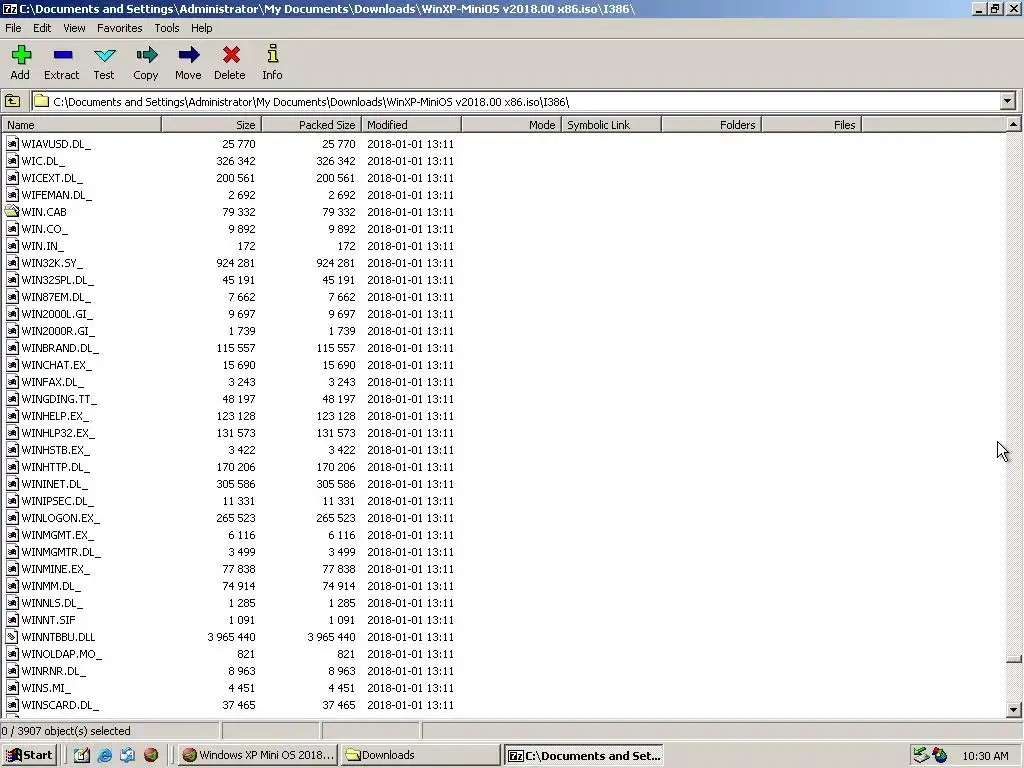Click the WINSCARD.DL_ file icon

[12, 705]
